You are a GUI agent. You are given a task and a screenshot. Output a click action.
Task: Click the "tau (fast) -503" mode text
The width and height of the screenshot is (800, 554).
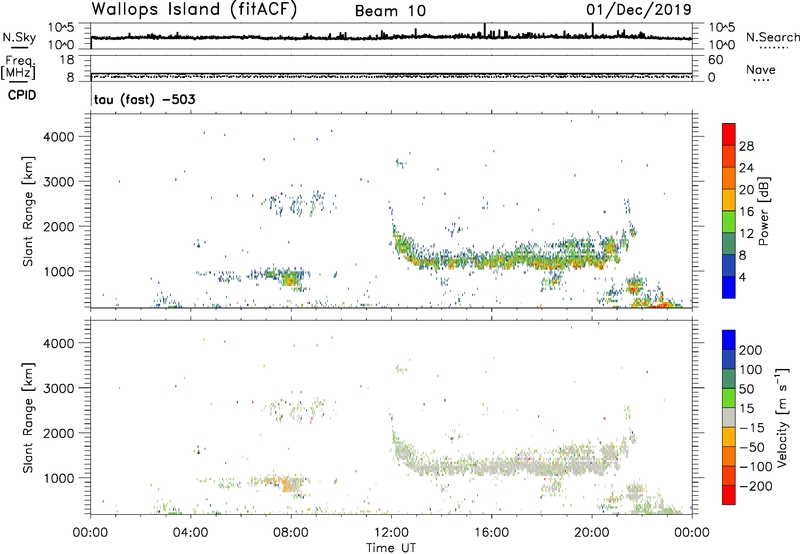click(144, 99)
